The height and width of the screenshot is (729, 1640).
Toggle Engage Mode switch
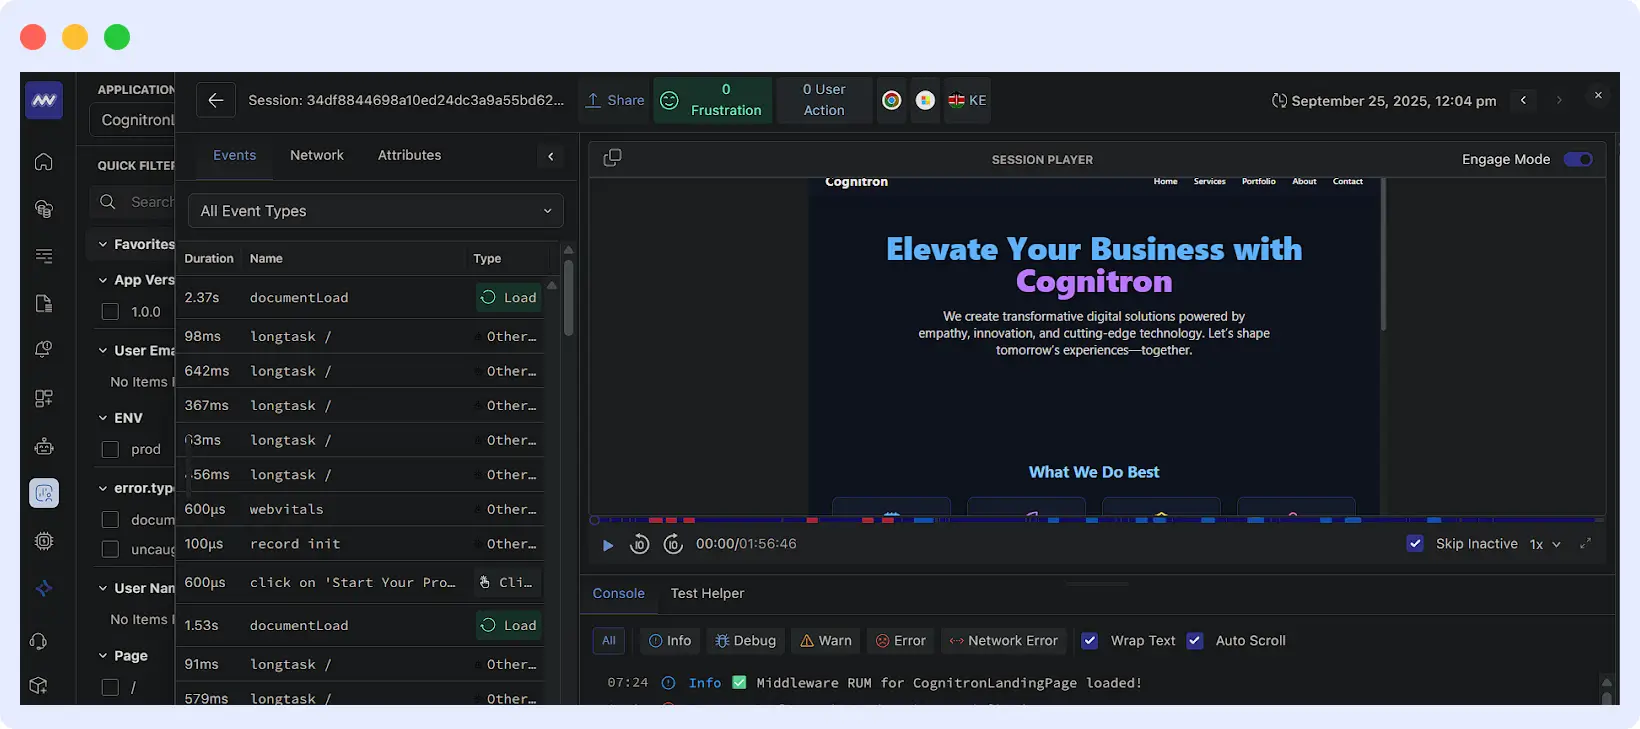pyautogui.click(x=1578, y=159)
